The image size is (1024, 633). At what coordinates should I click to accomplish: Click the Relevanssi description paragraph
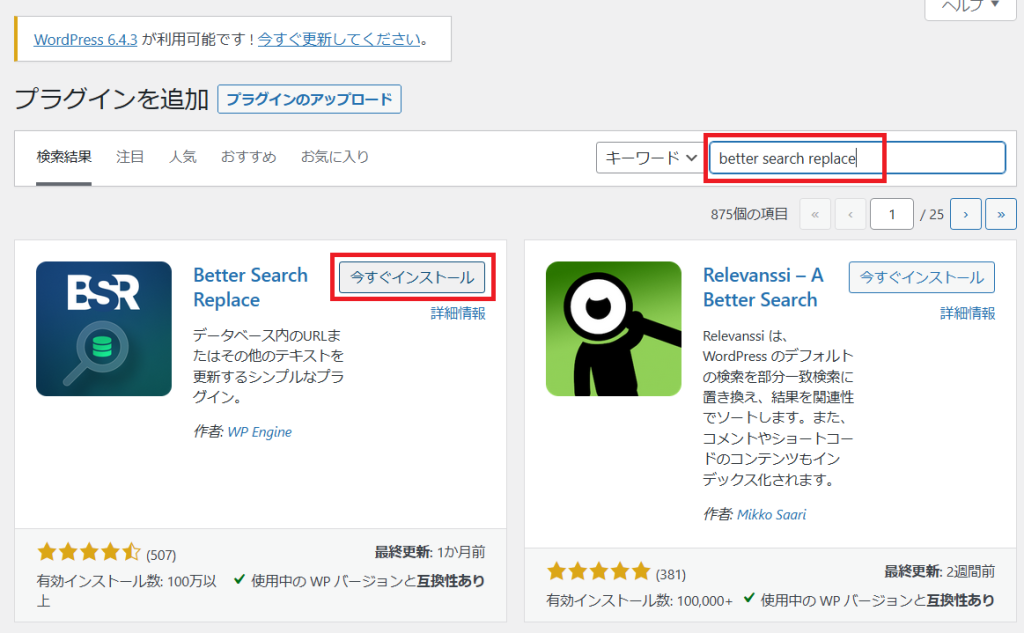[778, 408]
